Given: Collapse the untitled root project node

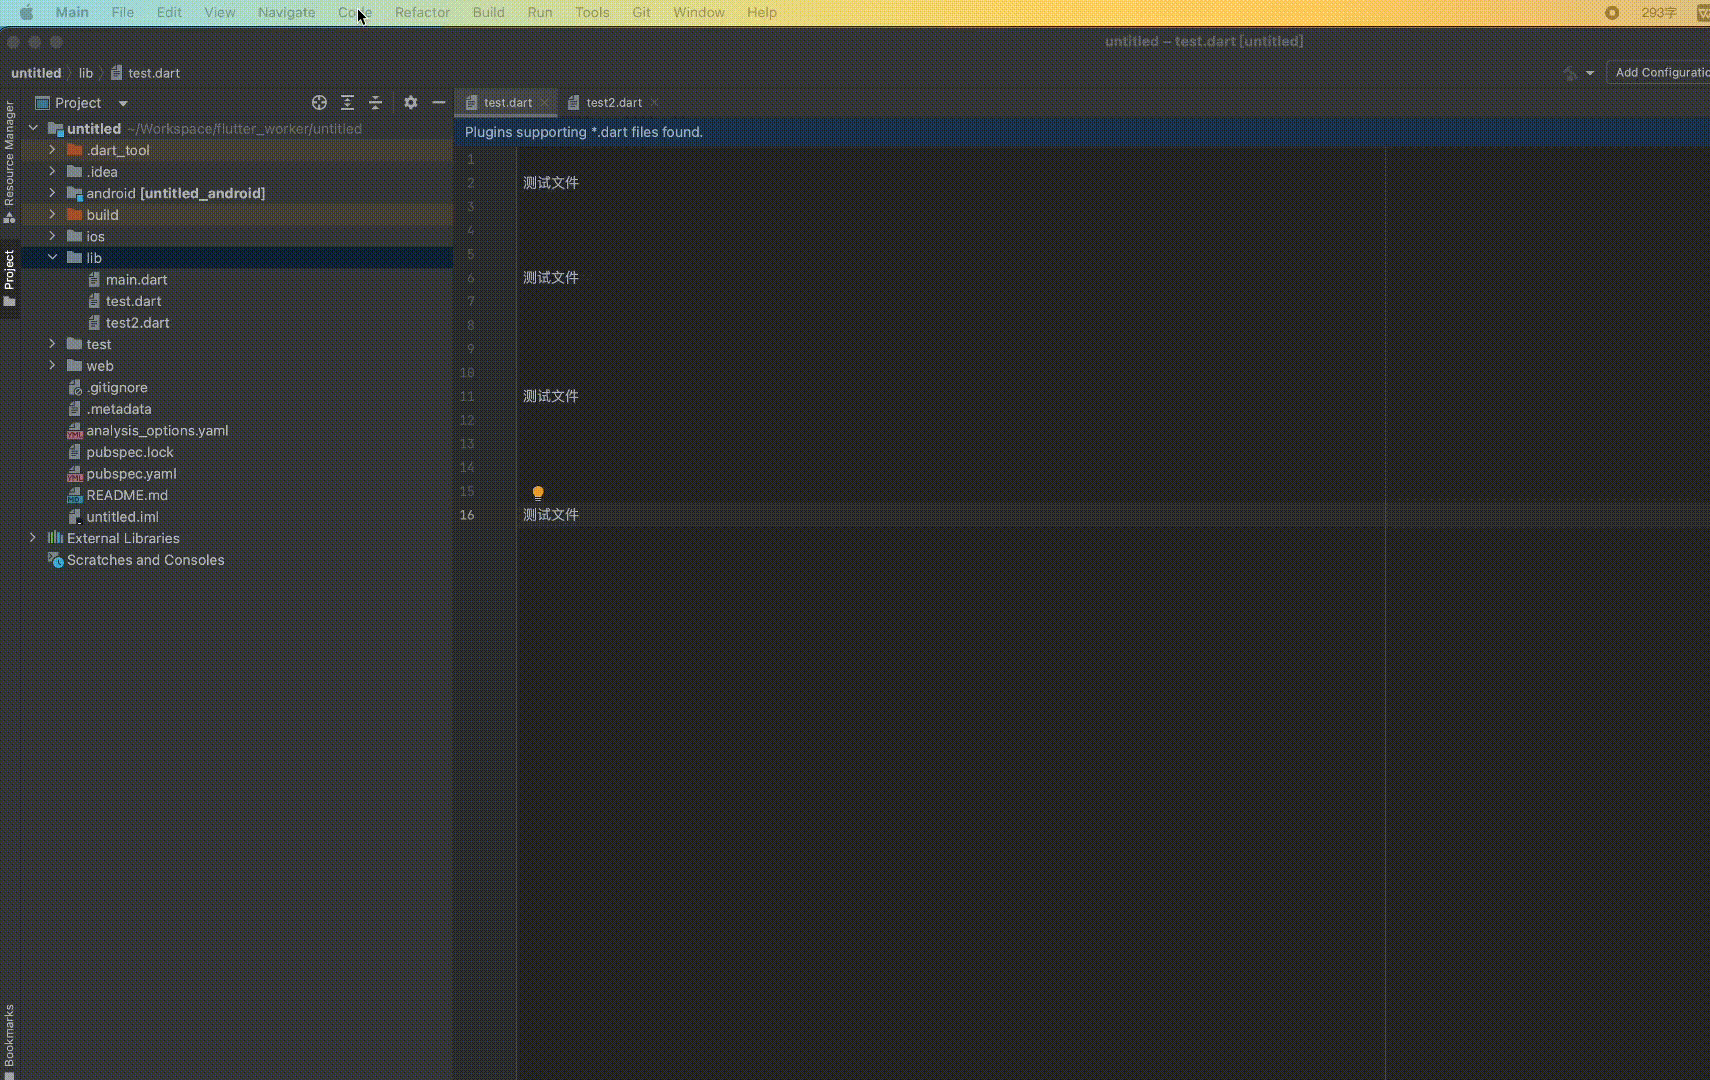Looking at the screenshot, I should click(33, 128).
